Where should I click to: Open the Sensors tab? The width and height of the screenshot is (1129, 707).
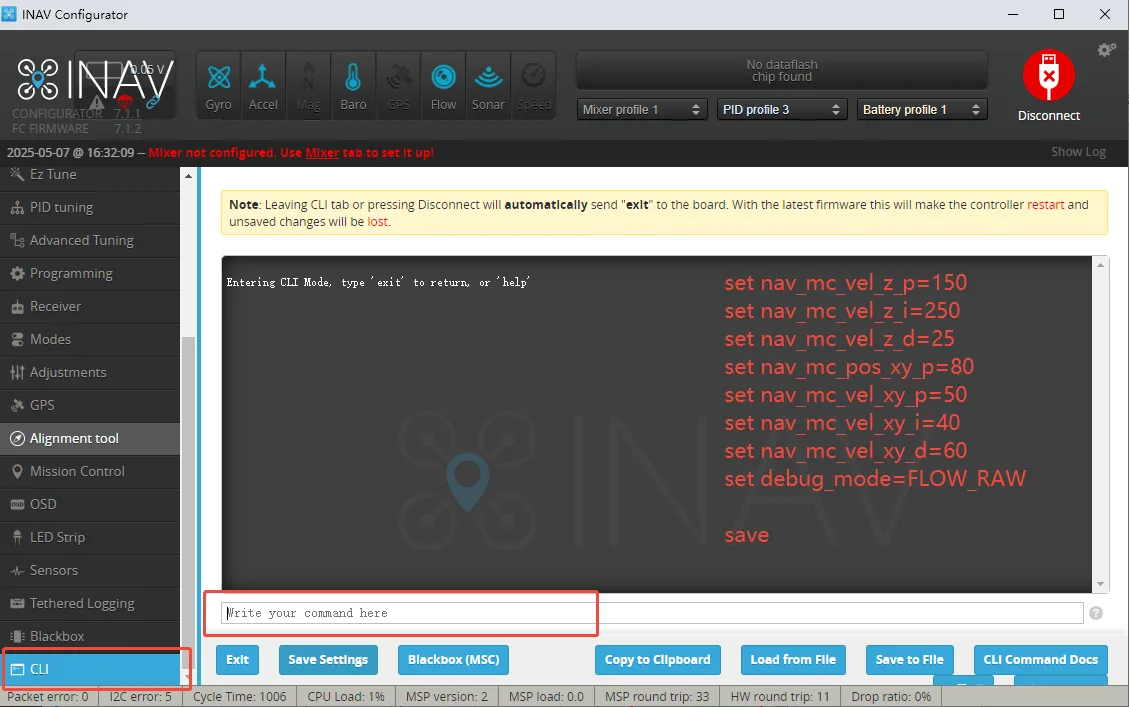click(x=90, y=570)
